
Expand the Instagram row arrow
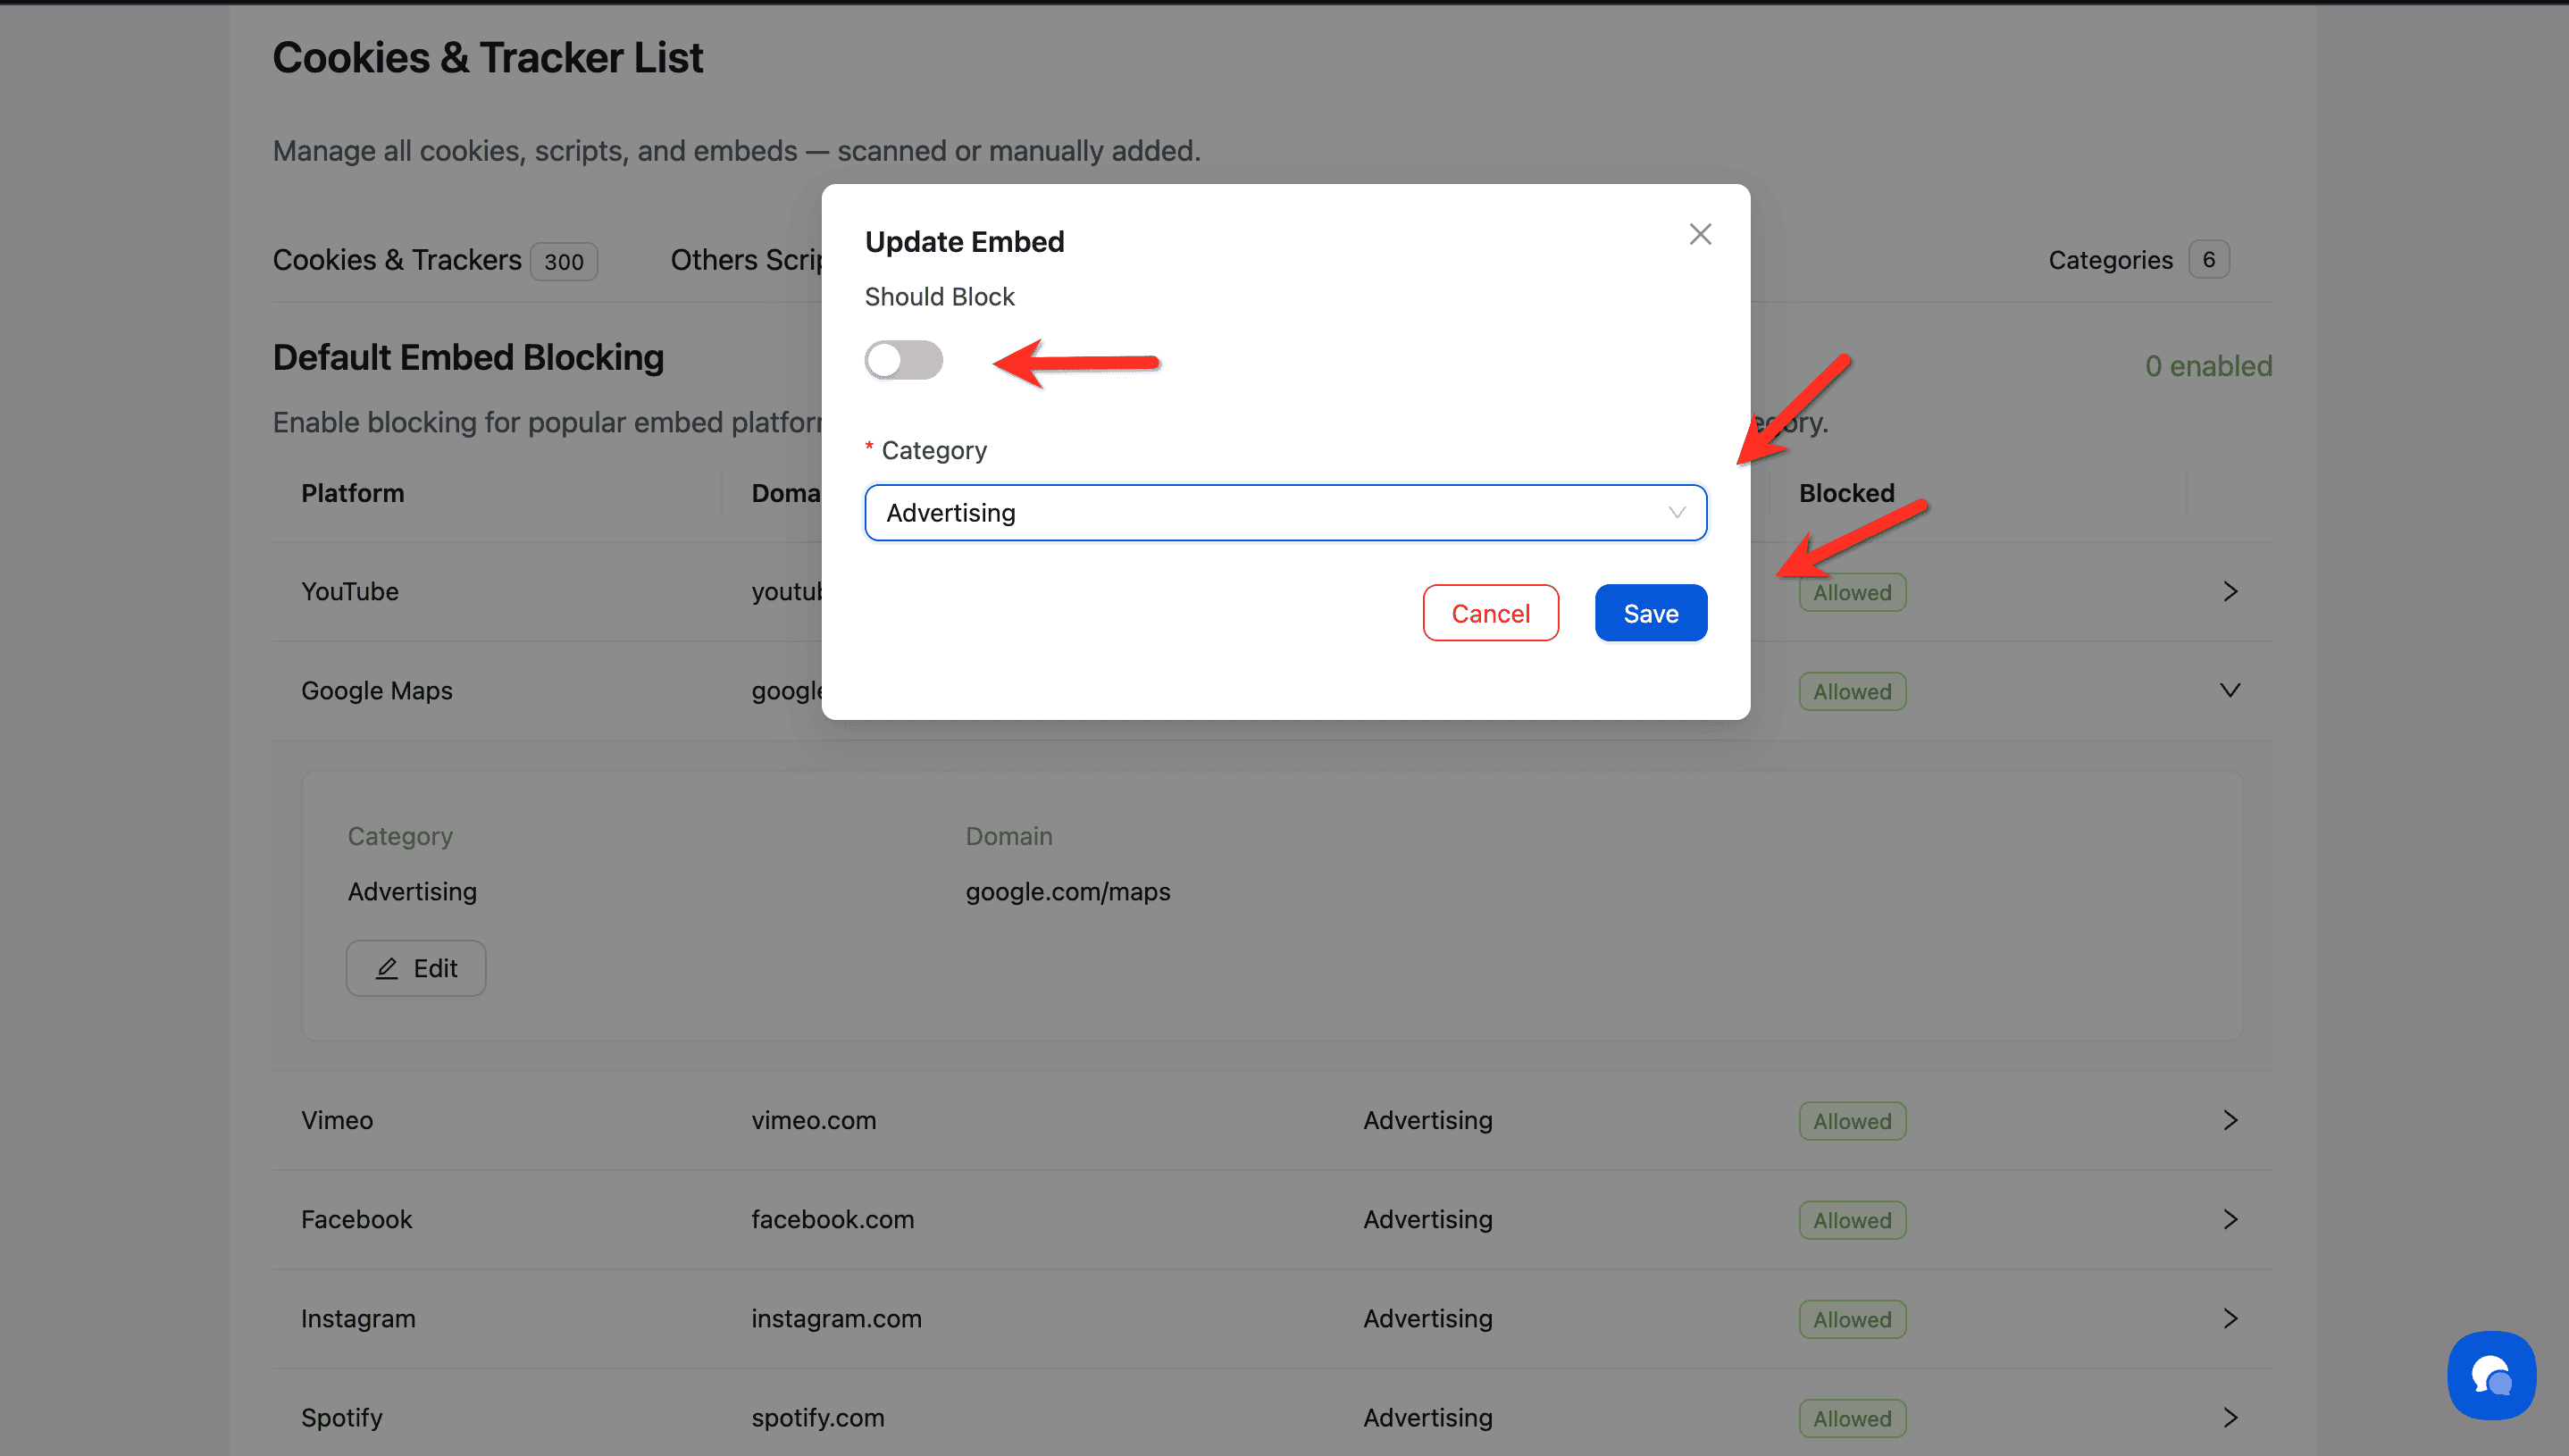[x=2229, y=1318]
